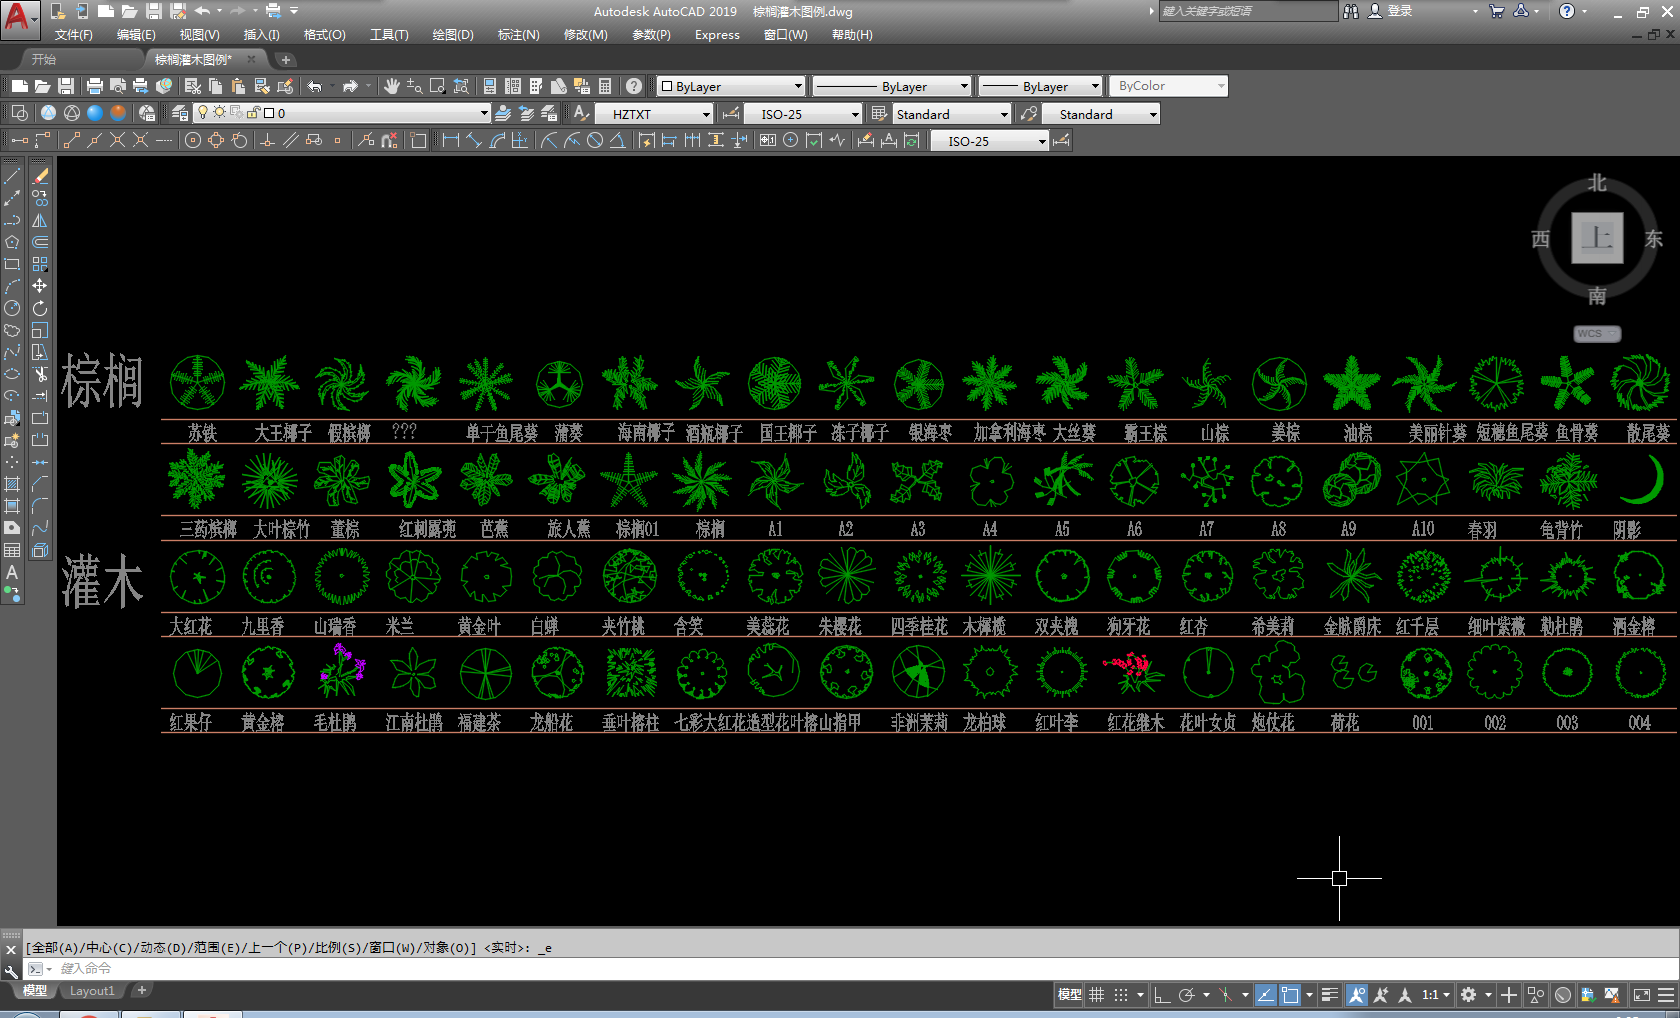Click 东 on the ViewCube compass

[1654, 239]
